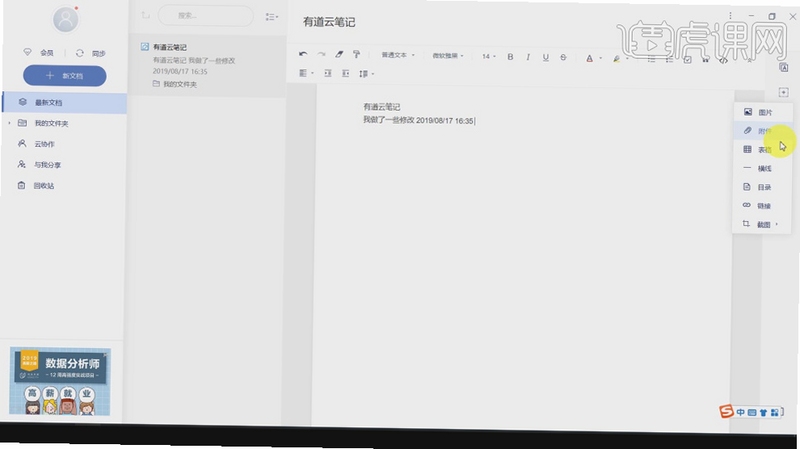Screen dimensions: 800x449
Task: Open the user avatar profile
Action: (x=66, y=19)
